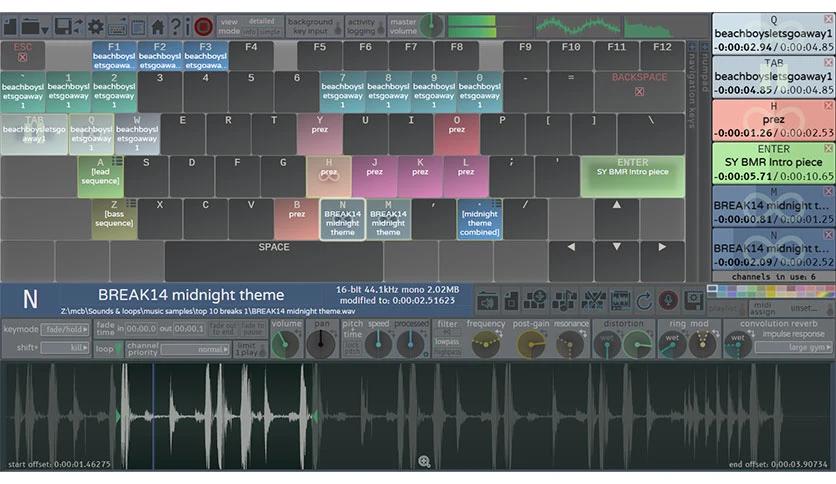Open help via the question mark icon

pos(175,26)
